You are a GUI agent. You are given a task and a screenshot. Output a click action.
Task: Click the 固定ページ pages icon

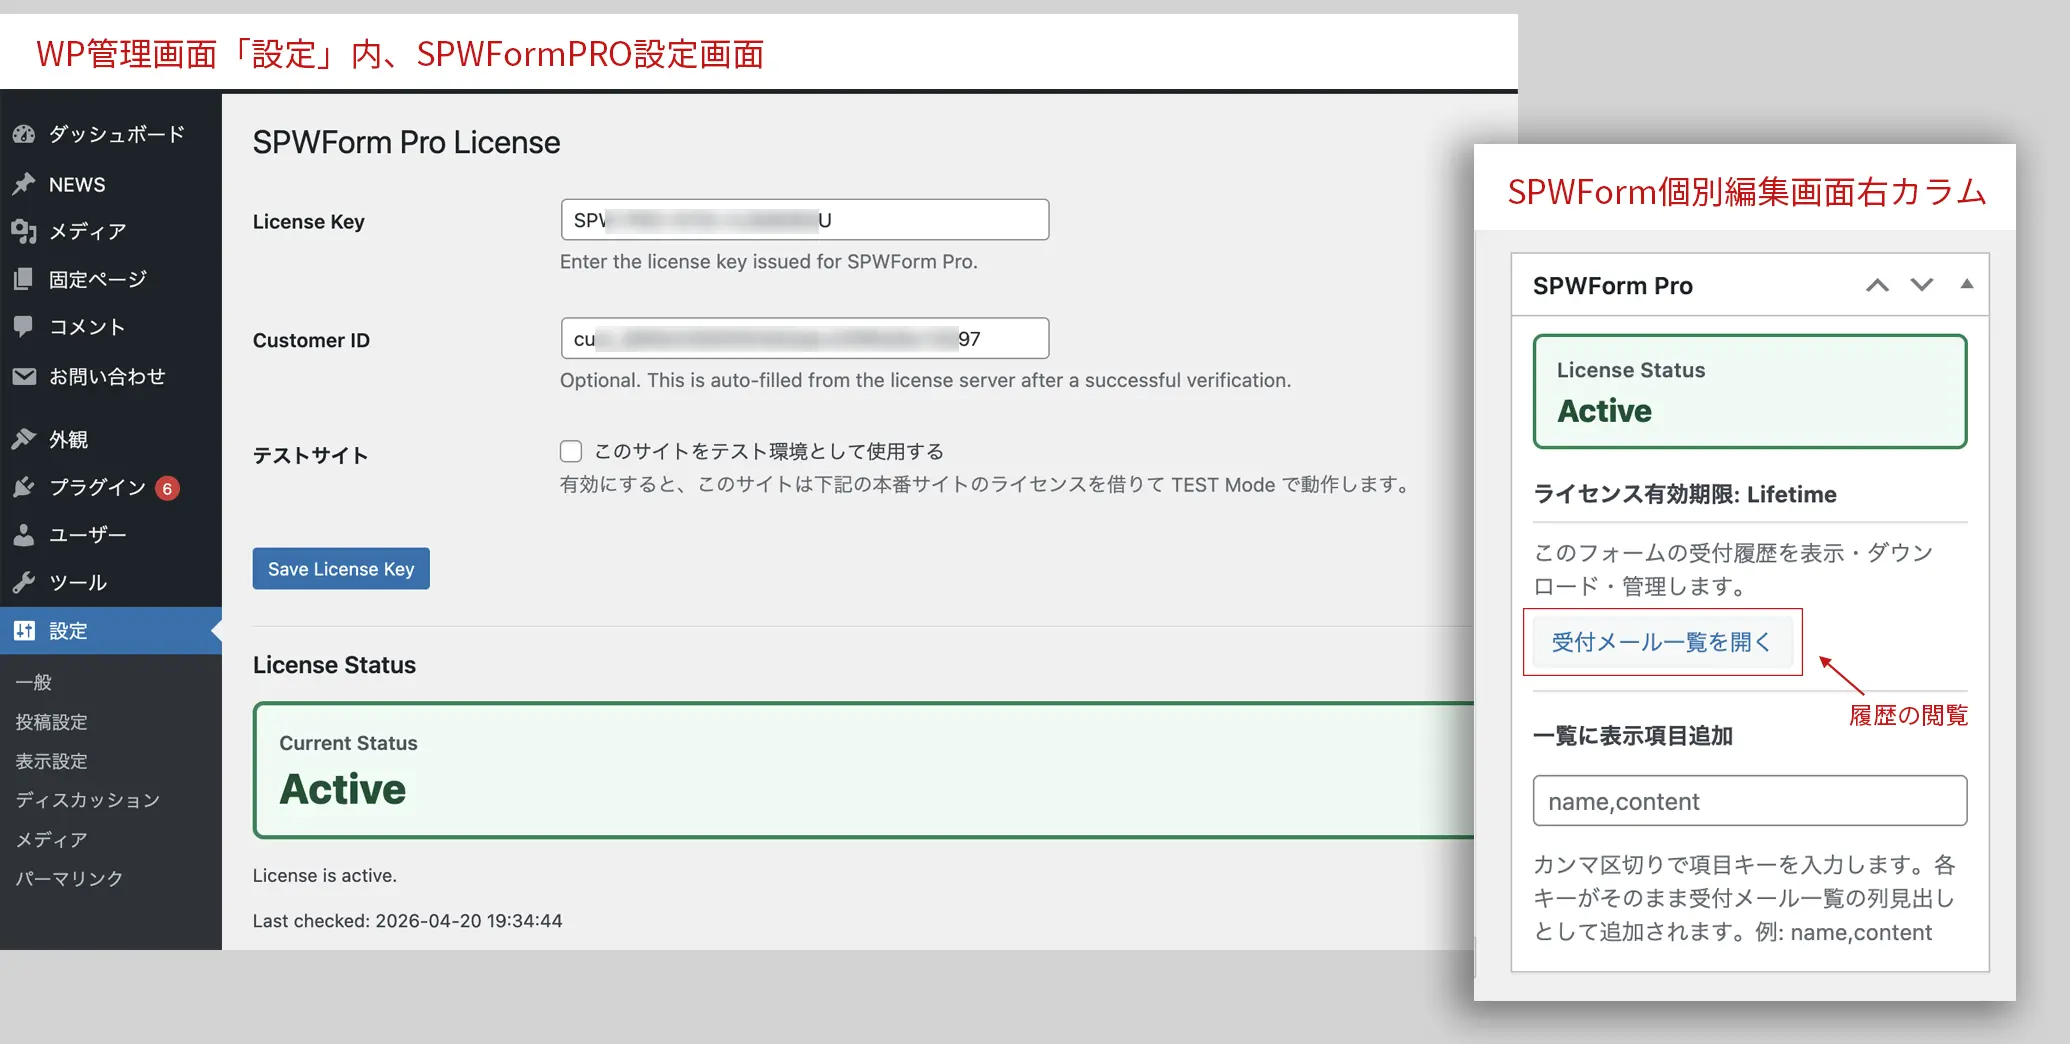tap(24, 279)
